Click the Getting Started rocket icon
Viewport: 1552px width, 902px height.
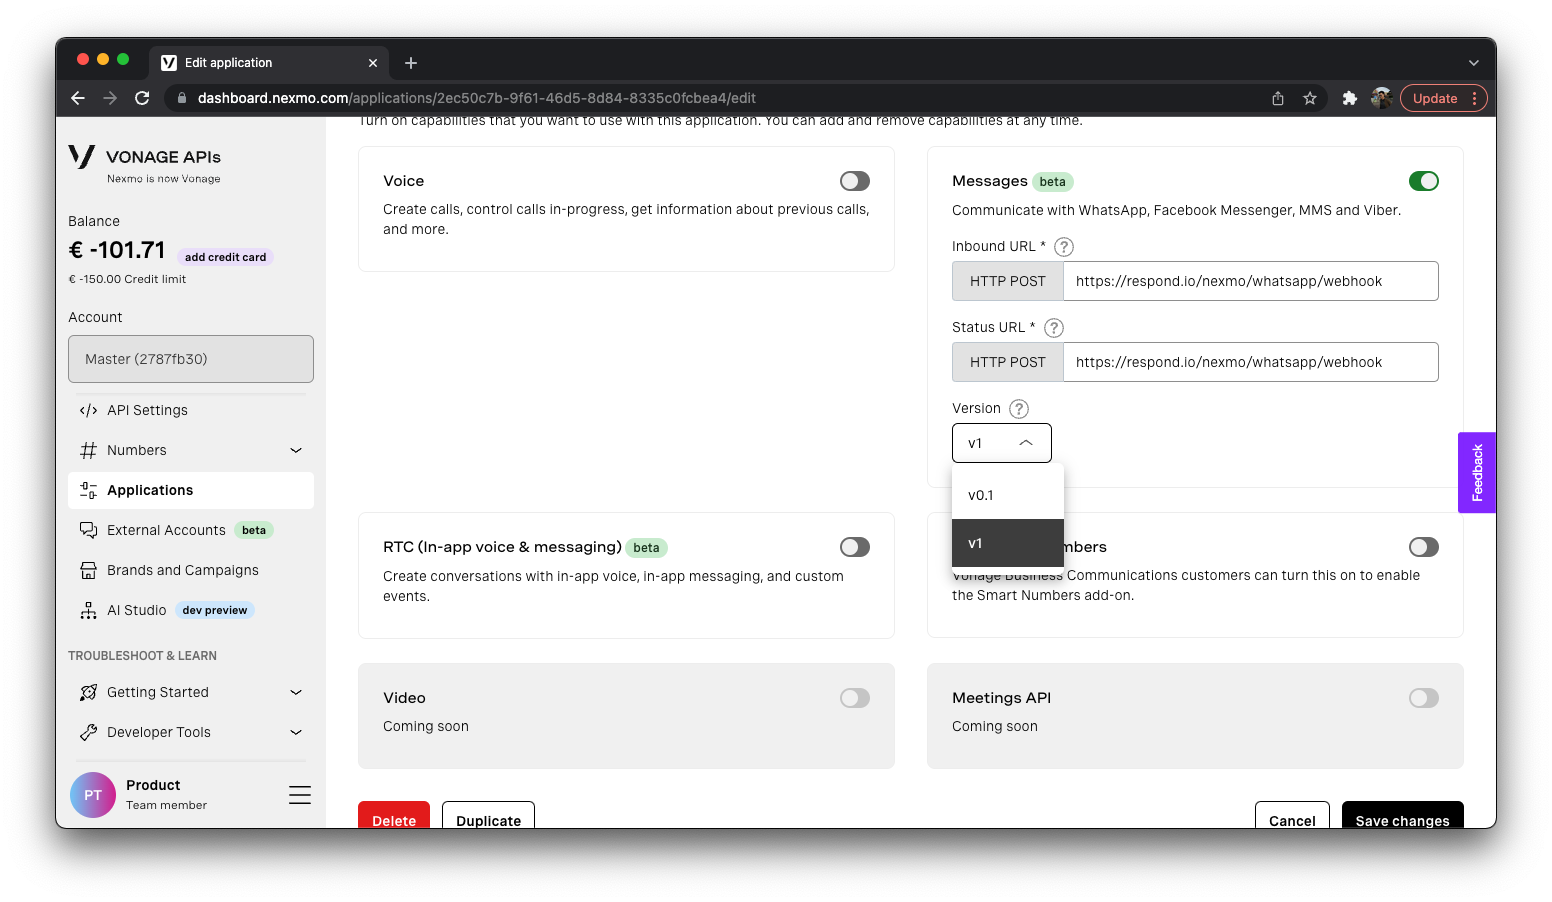(89, 692)
